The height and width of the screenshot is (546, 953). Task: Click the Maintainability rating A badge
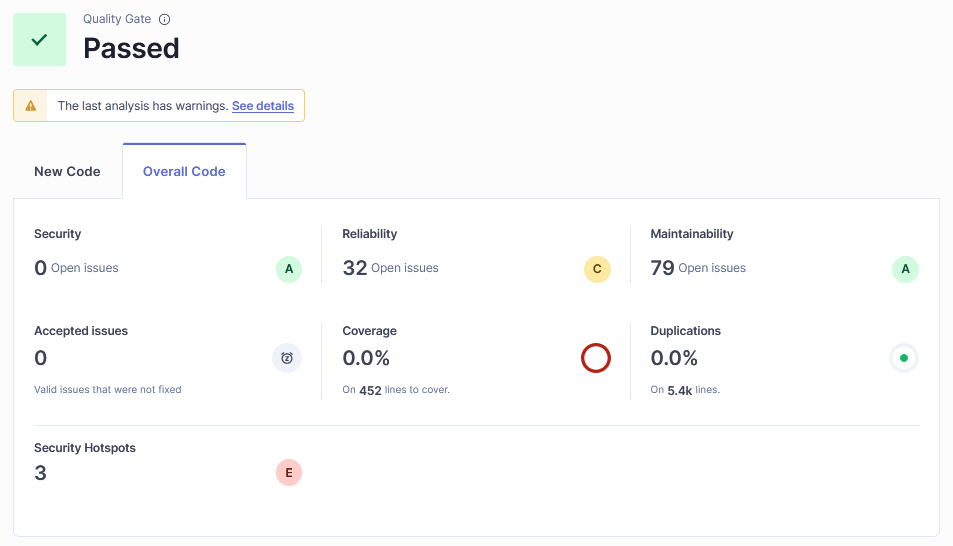tap(905, 269)
